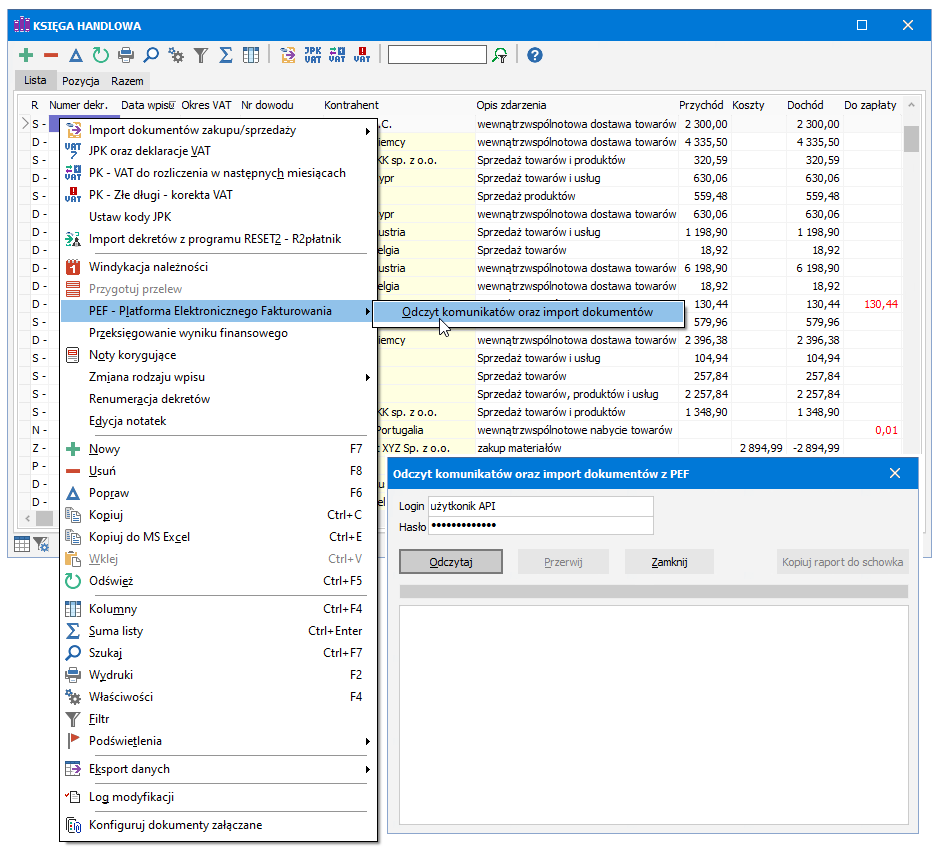The height and width of the screenshot is (849, 939).
Task: Click the JPK VAT toolbar icon
Action: (313, 56)
